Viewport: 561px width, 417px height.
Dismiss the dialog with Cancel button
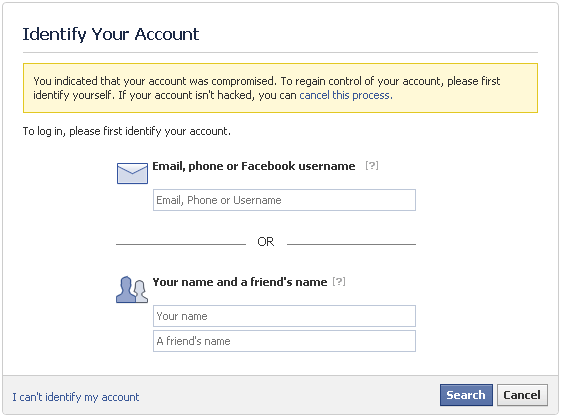pyautogui.click(x=522, y=395)
